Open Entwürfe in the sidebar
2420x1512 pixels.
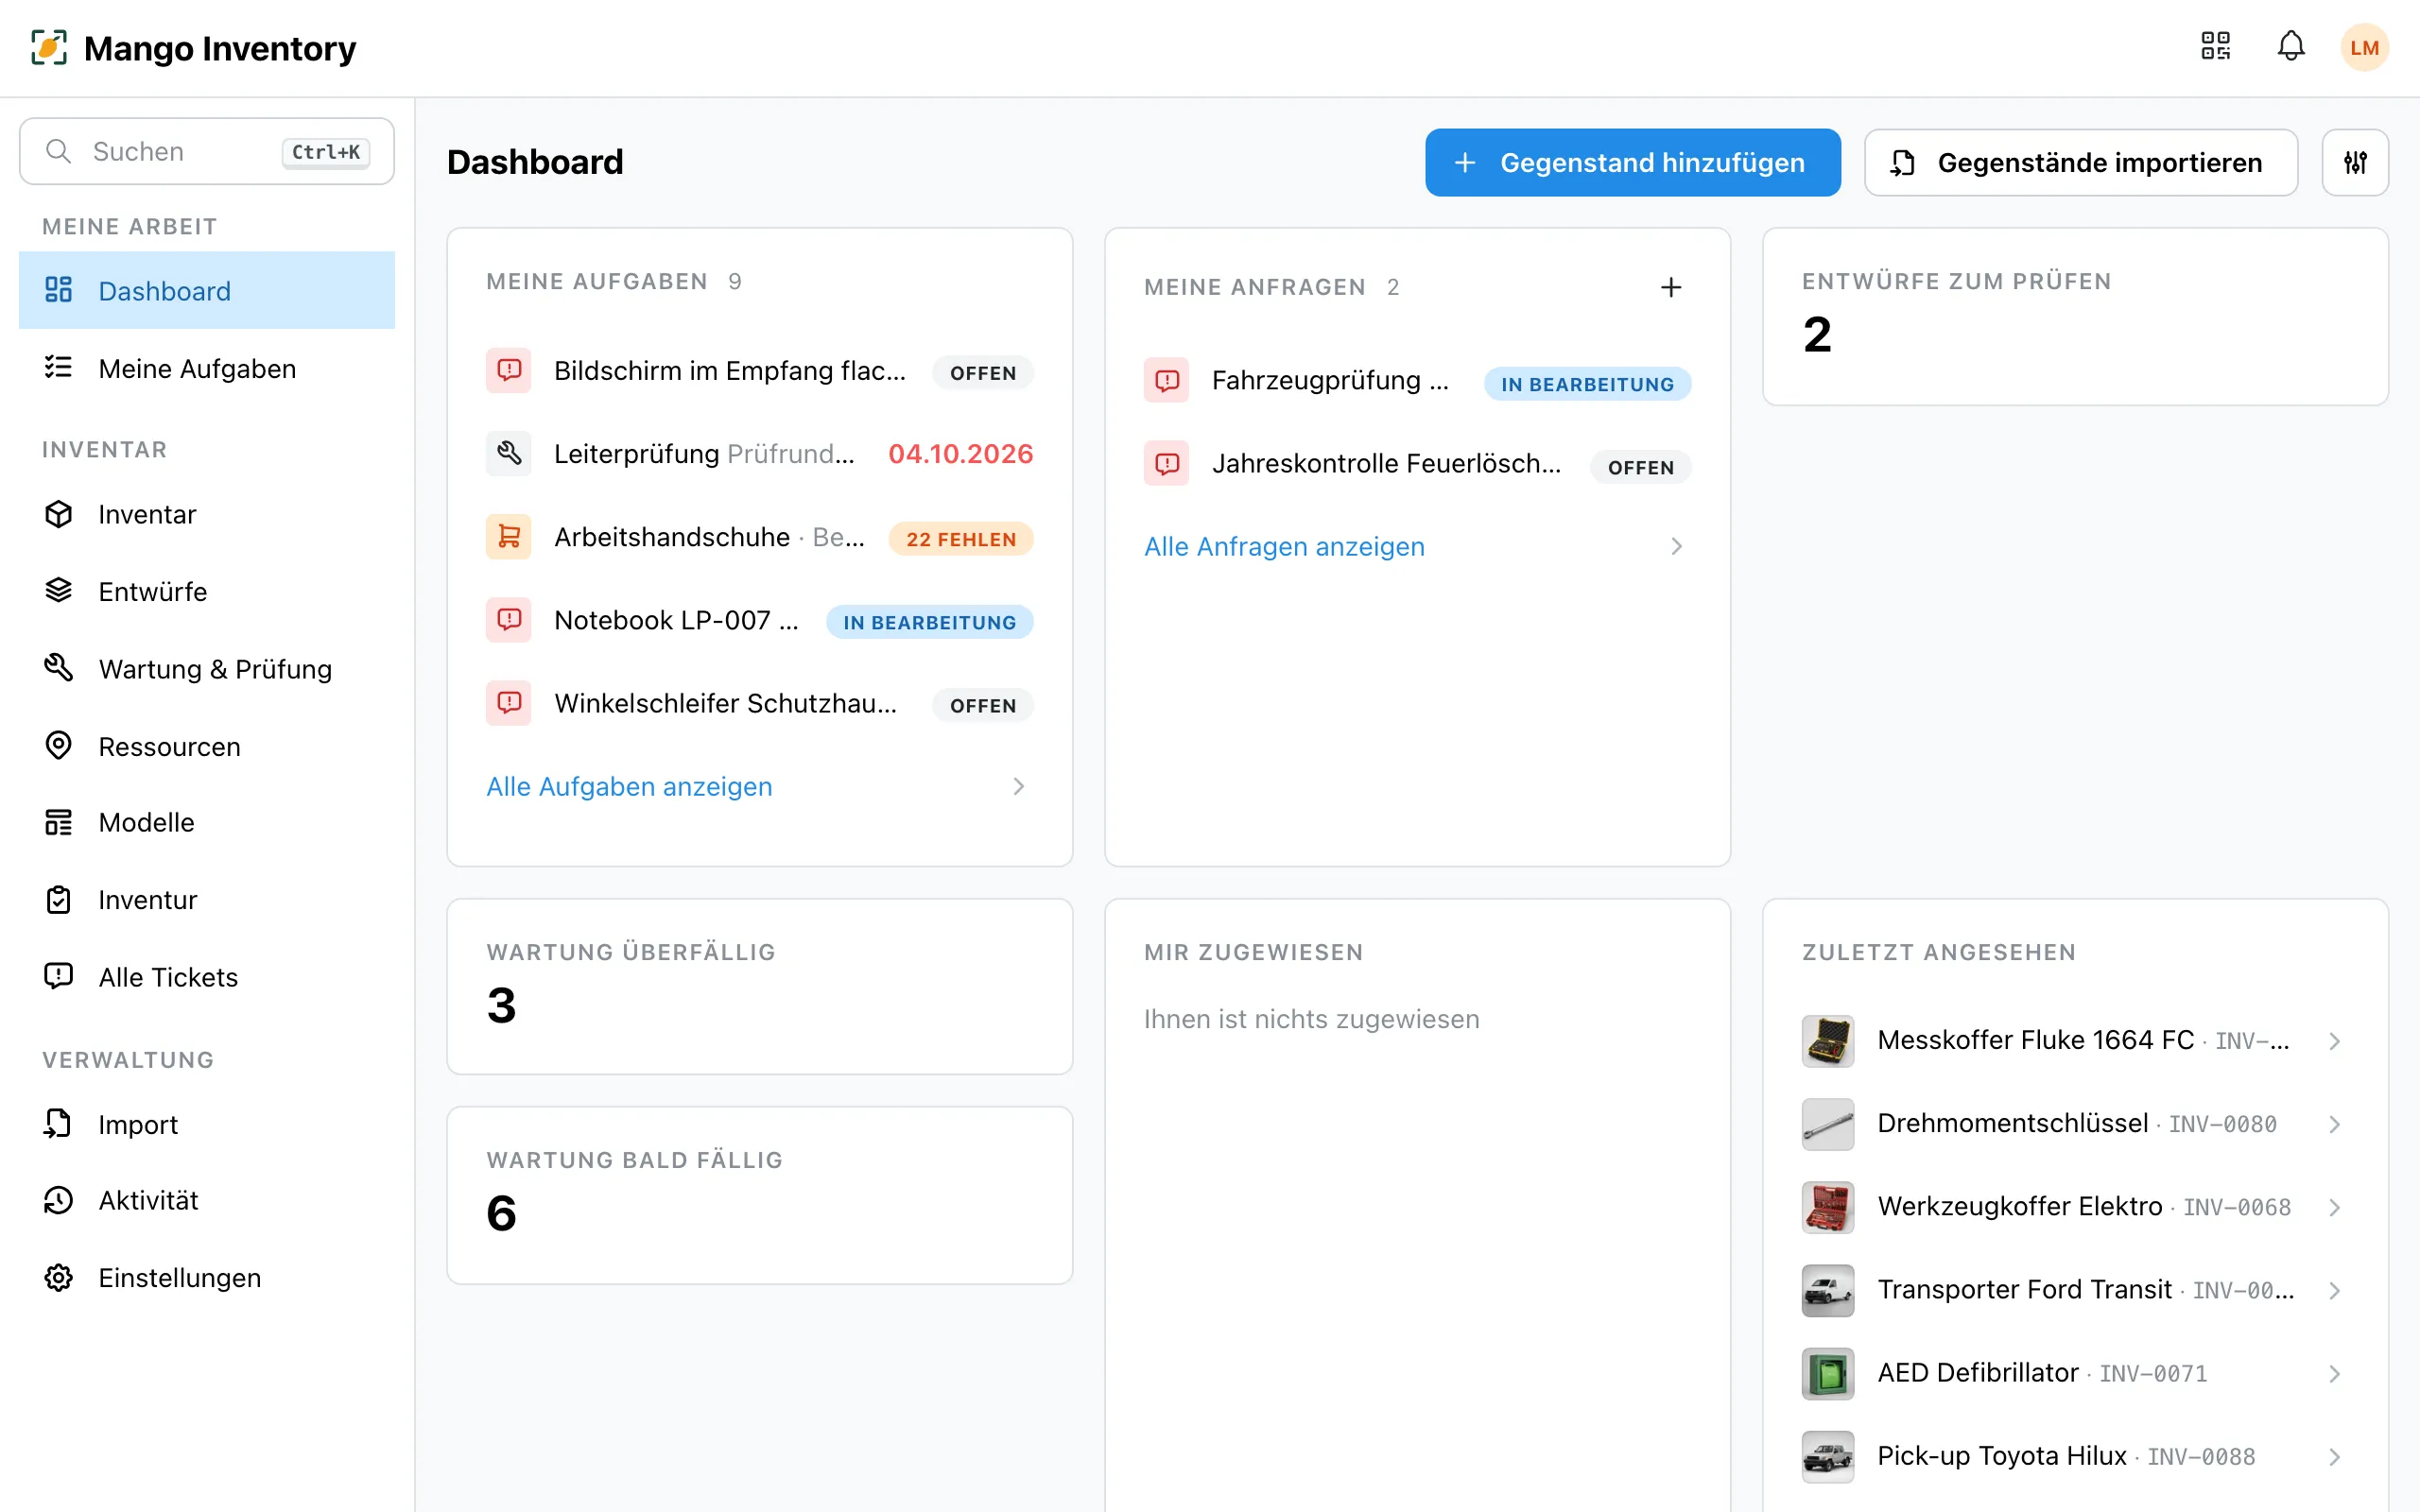(207, 592)
